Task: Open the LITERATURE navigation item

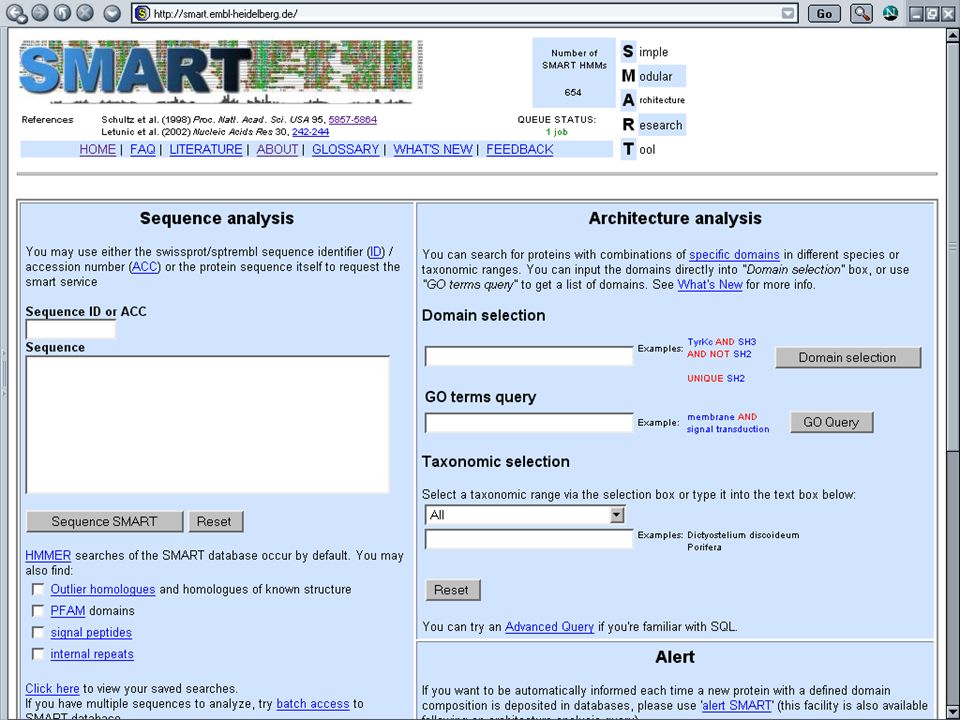Action: pyautogui.click(x=206, y=149)
